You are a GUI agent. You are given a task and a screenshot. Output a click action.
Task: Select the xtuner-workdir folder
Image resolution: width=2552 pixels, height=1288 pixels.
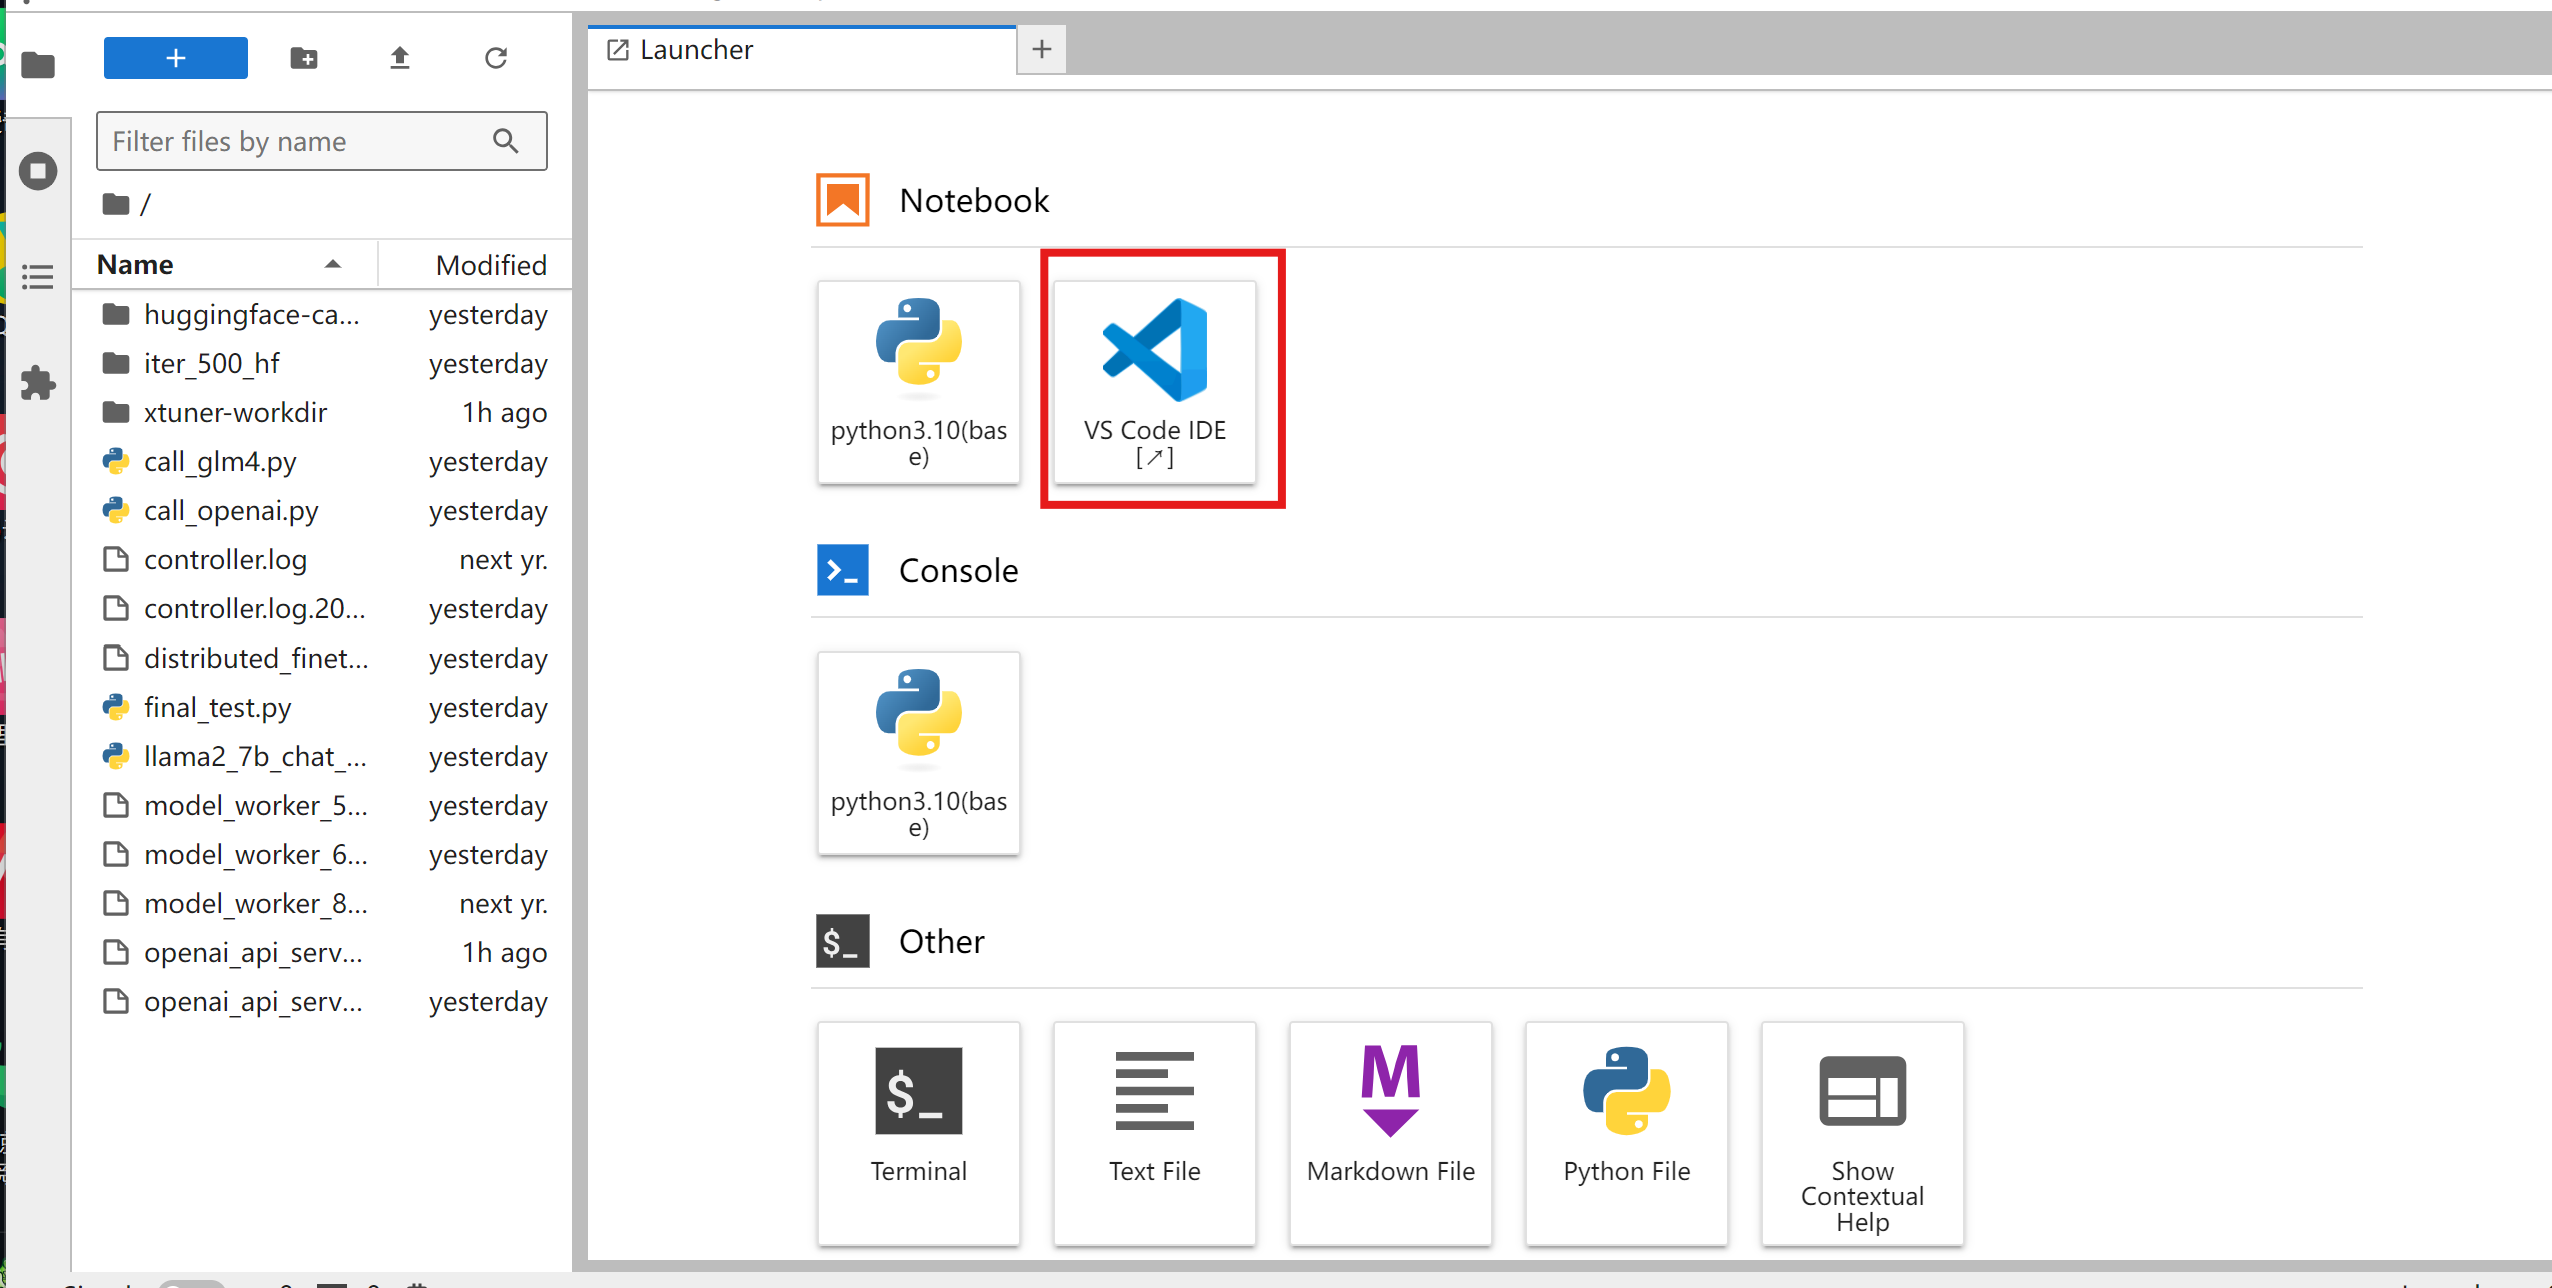tap(324, 413)
